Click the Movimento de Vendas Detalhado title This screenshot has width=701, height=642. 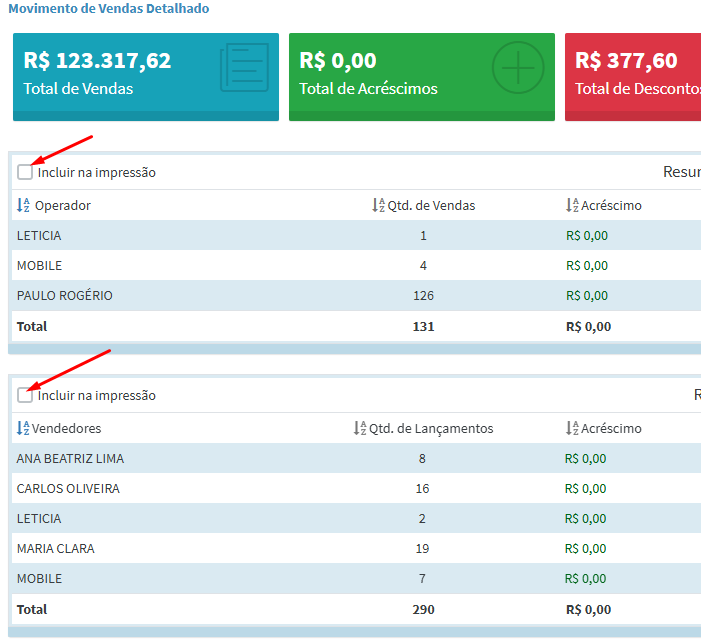tap(109, 9)
